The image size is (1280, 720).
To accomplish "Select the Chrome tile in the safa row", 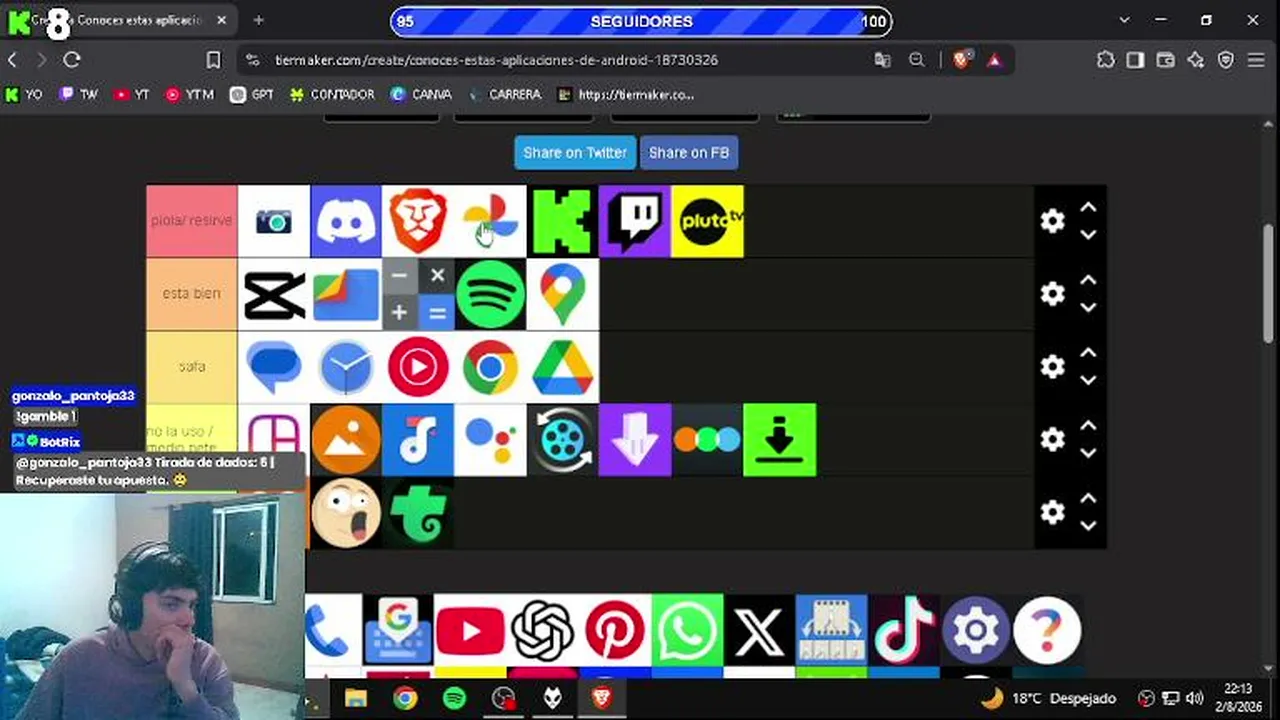I will pos(490,367).
